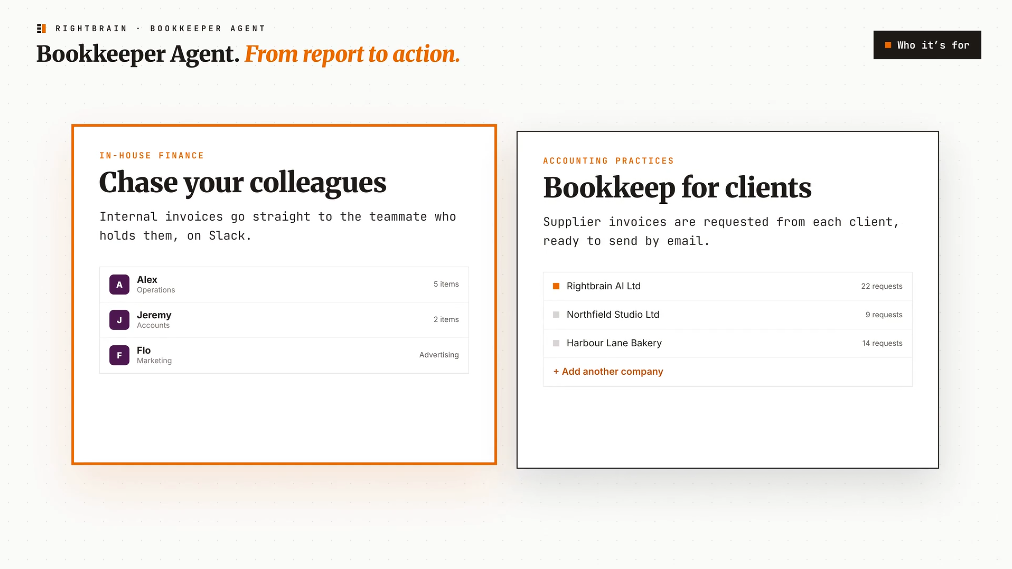Click the "Bookkeep for clients" heading
The image size is (1012, 569).
point(677,188)
